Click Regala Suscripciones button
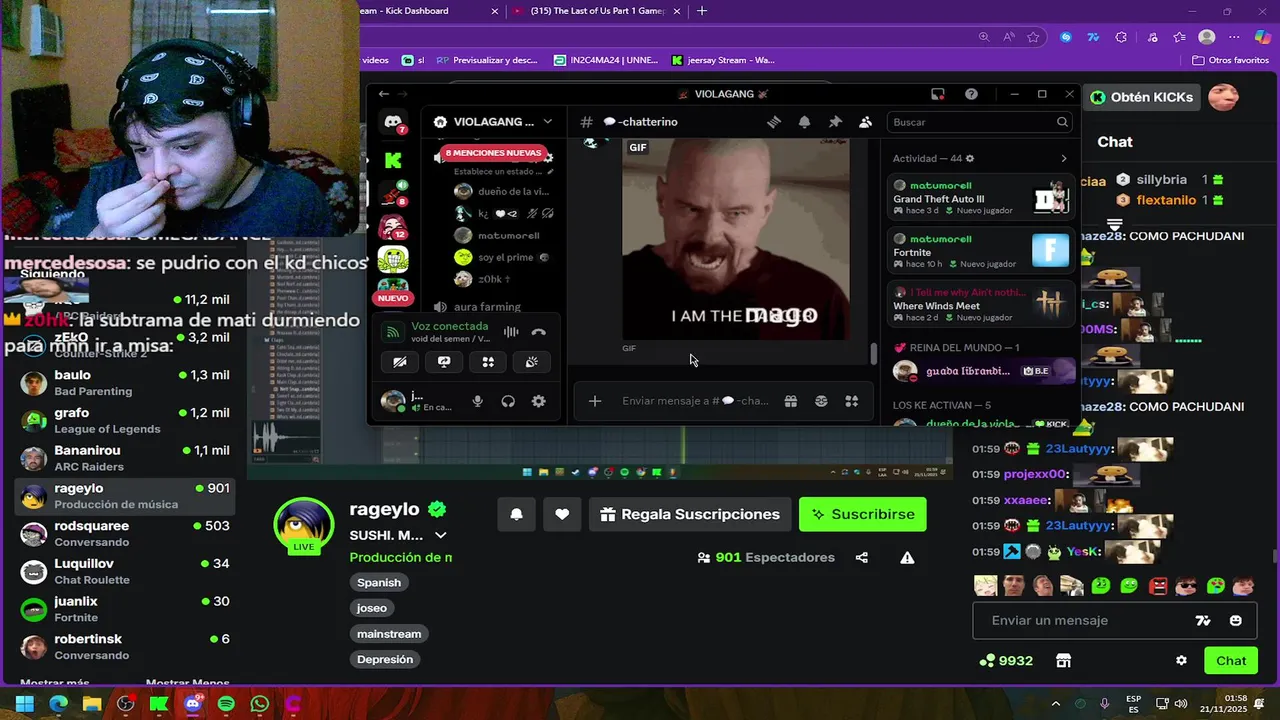 [x=689, y=514]
